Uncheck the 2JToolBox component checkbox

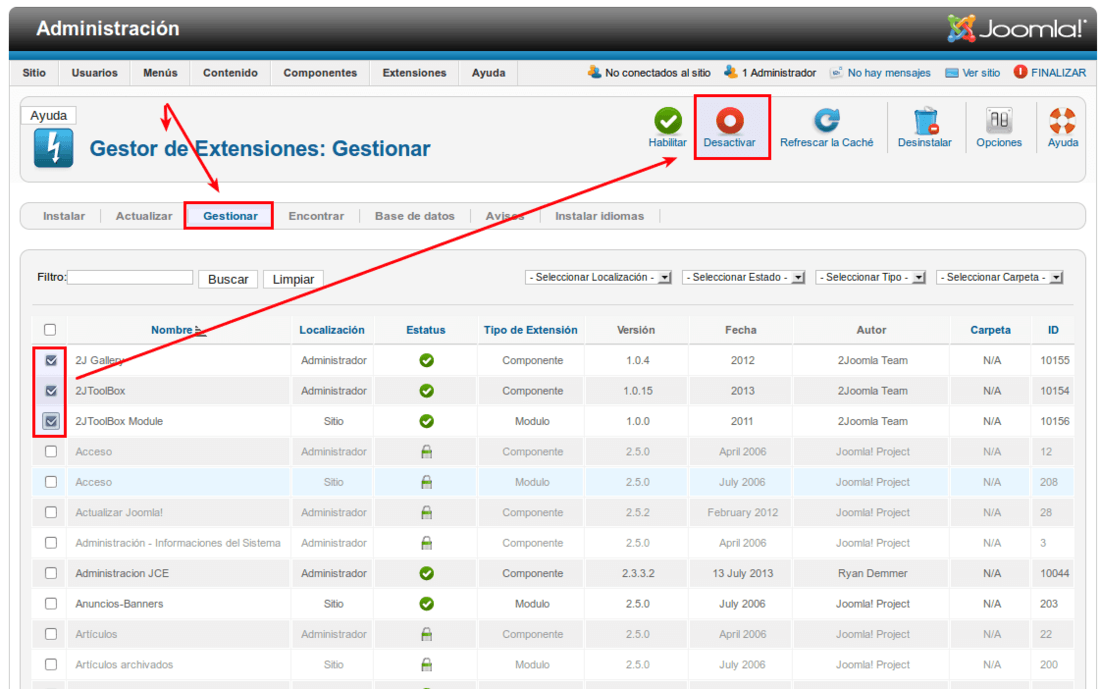click(x=51, y=391)
